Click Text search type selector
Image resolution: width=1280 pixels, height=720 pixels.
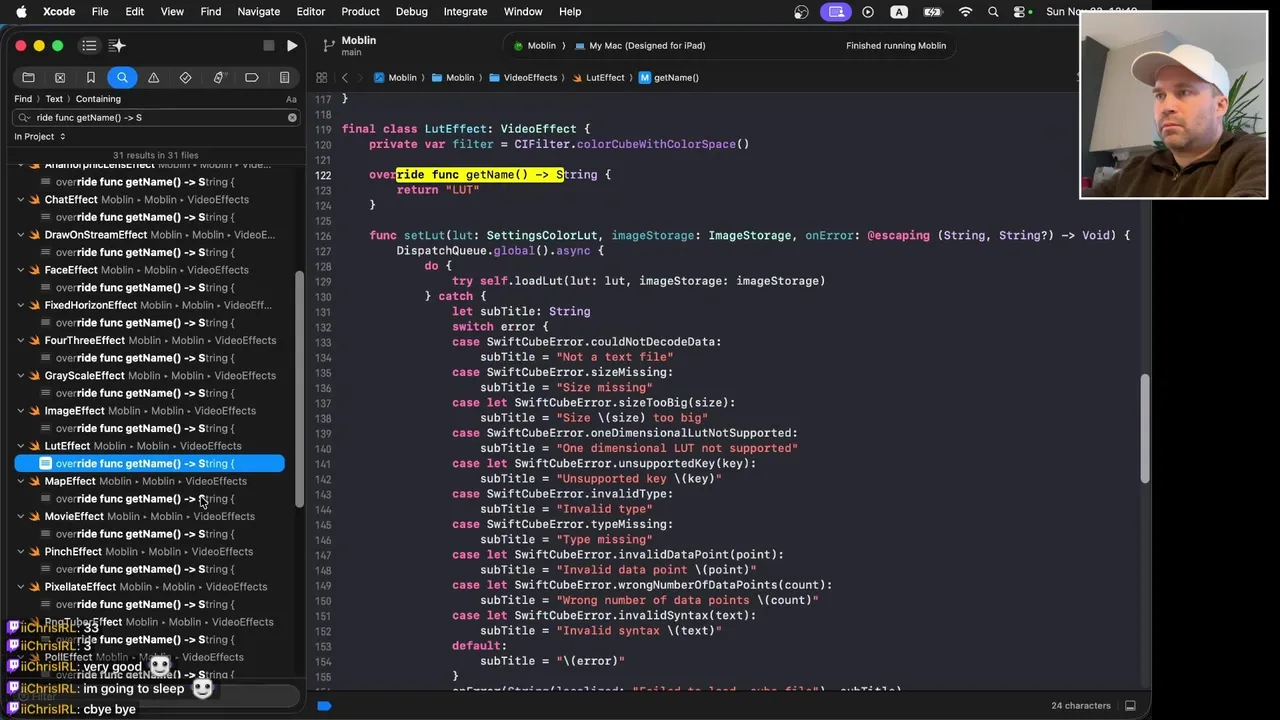tap(54, 99)
